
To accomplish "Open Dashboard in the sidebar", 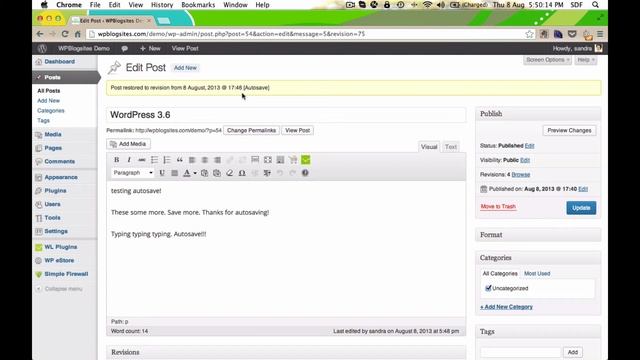I will coord(60,62).
